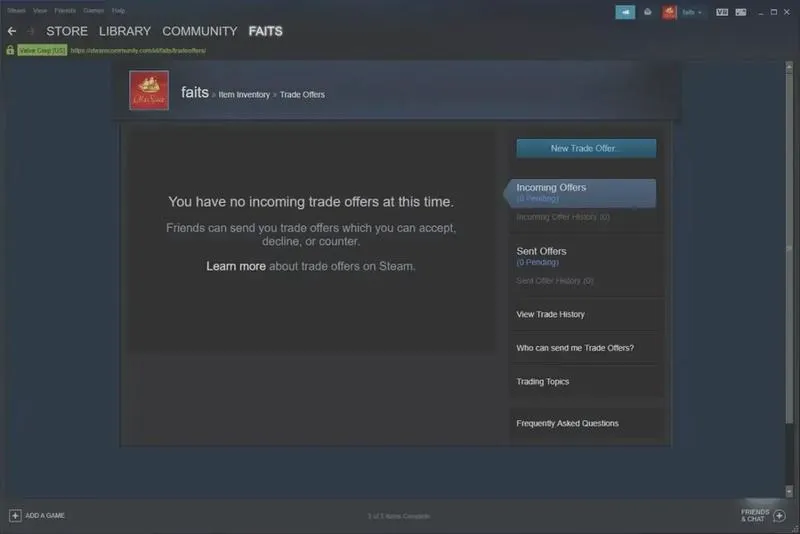
Task: Open View Trade History
Action: coord(551,314)
